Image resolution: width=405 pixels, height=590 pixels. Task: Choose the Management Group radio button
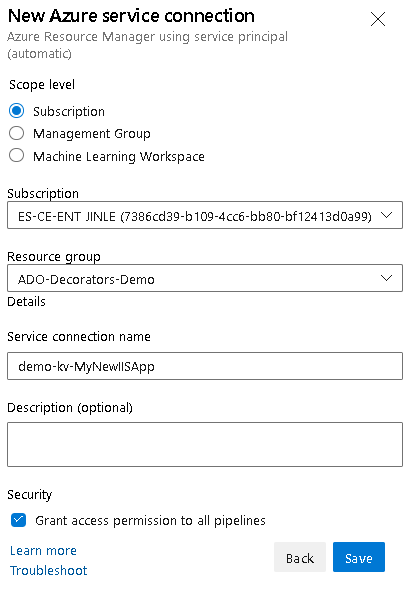click(x=17, y=133)
